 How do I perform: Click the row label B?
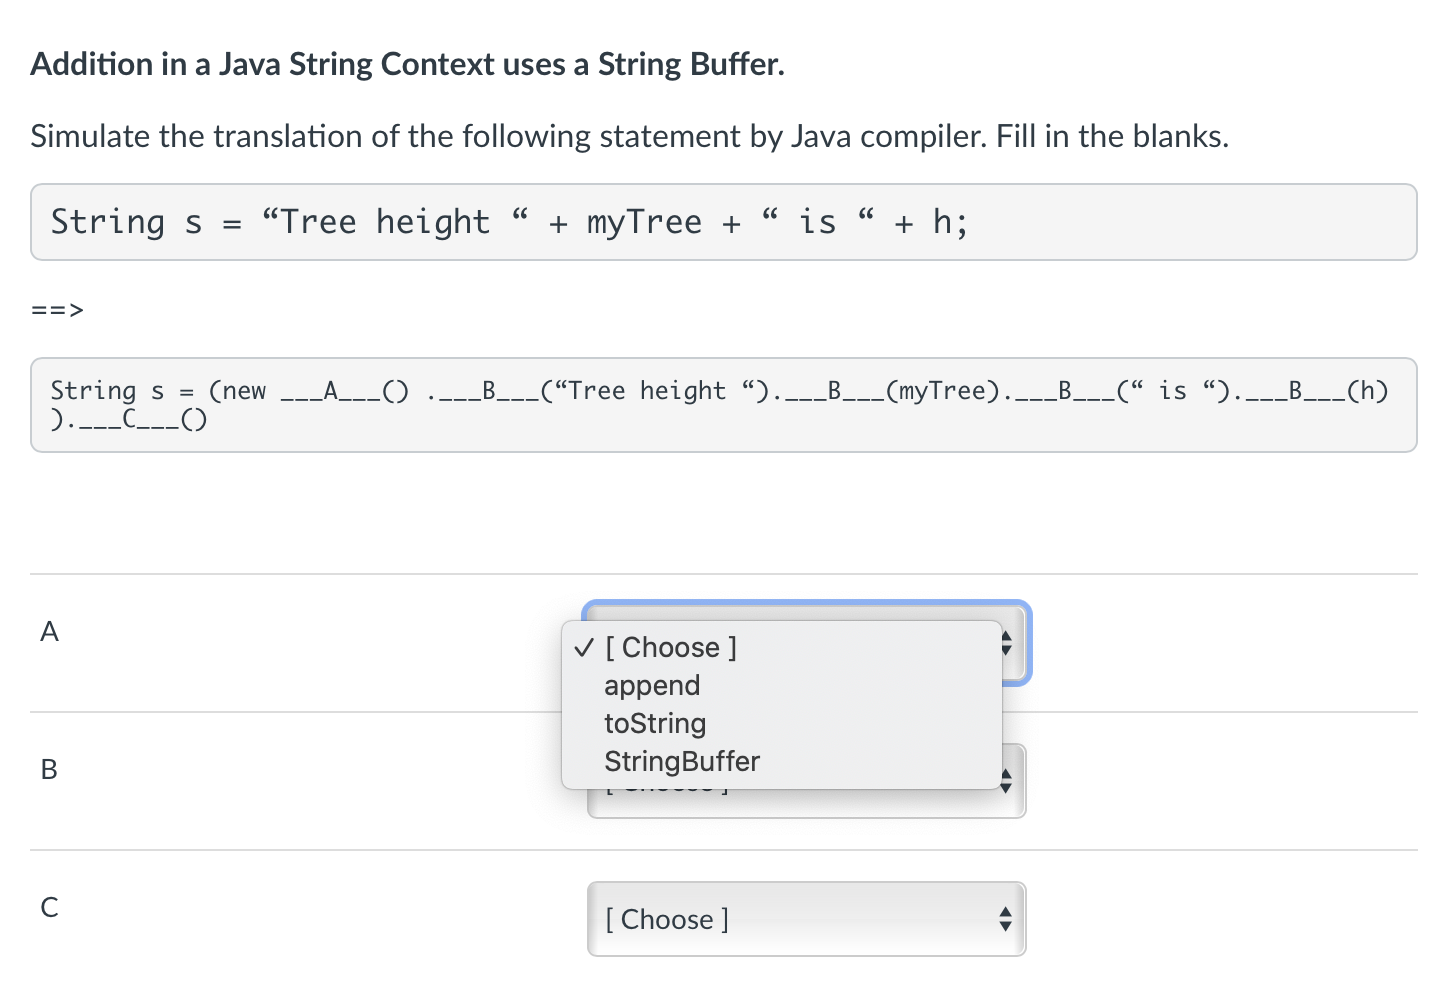49,770
